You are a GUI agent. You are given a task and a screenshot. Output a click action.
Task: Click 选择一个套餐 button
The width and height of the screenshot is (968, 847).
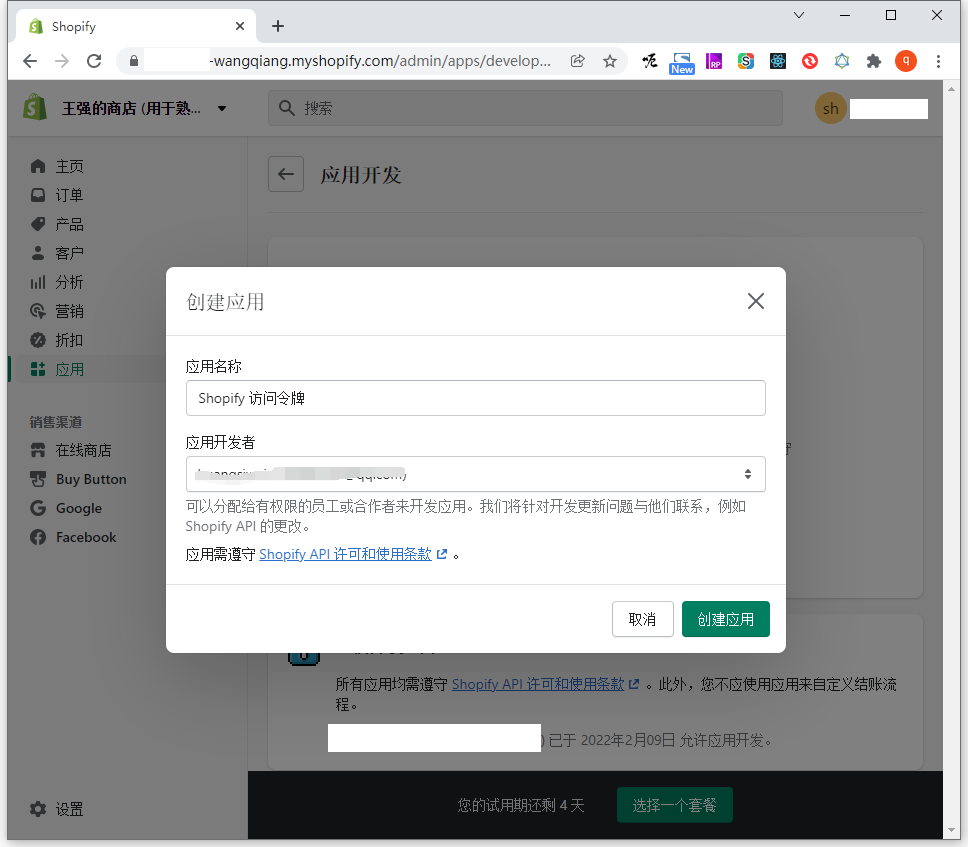pyautogui.click(x=674, y=804)
